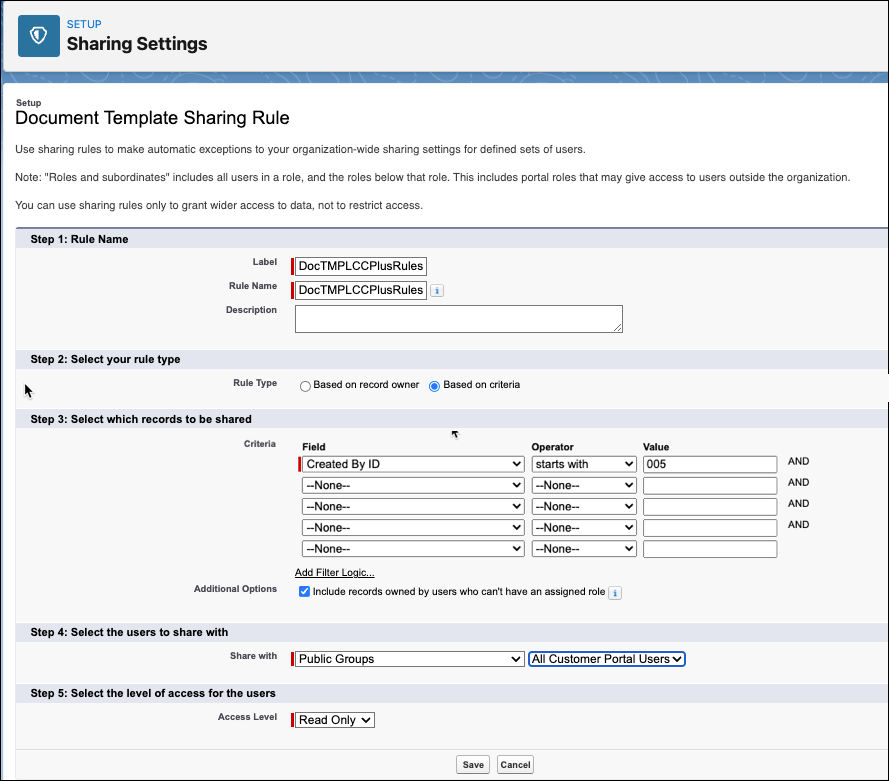
Task: Click the Criteria label
Action: click(x=260, y=444)
